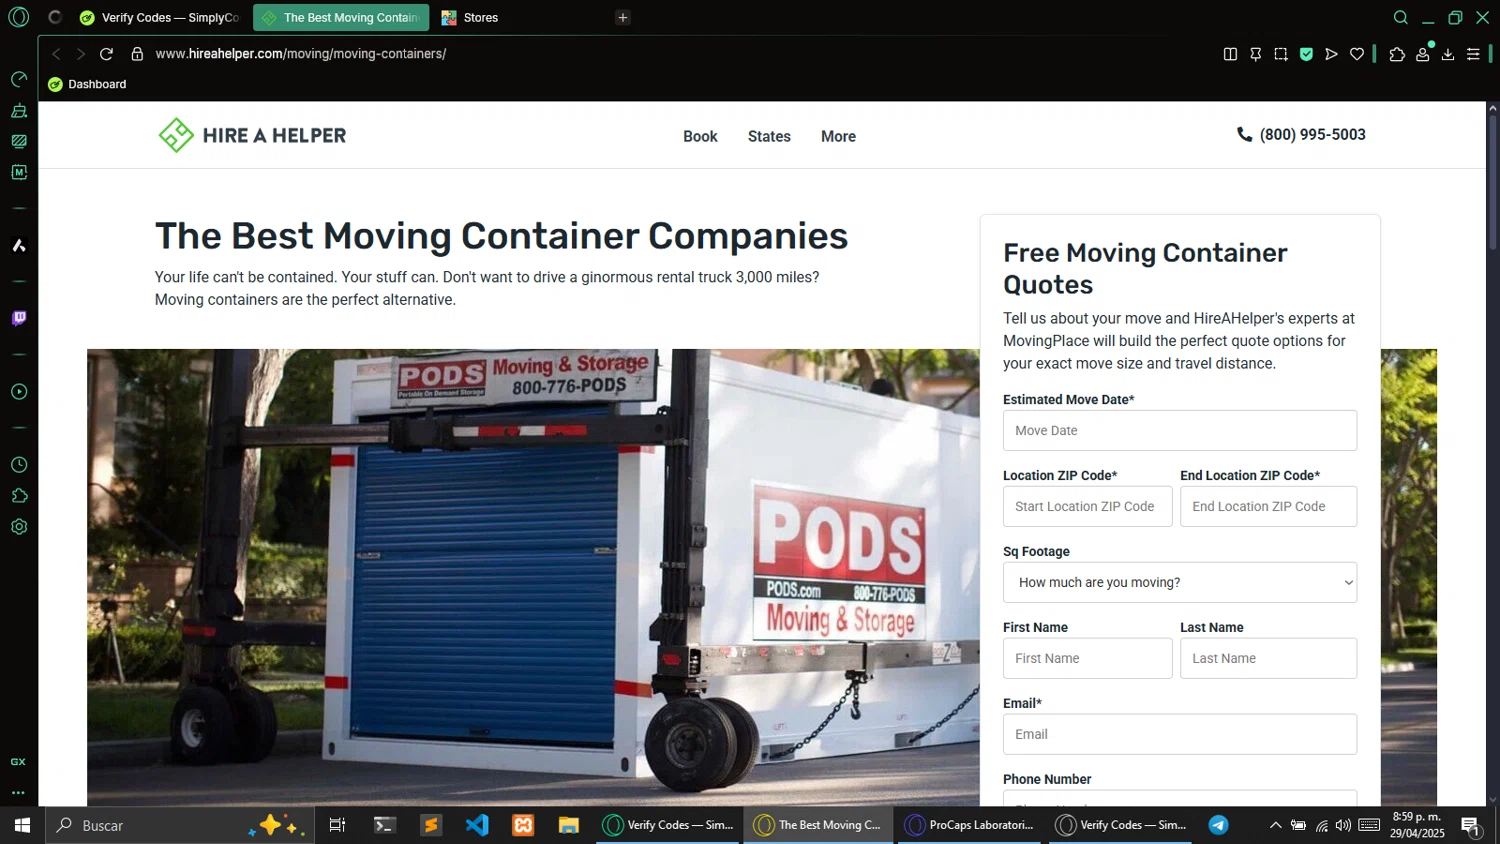View site security lock information
Screen dimensions: 1500x844
[x=137, y=54]
